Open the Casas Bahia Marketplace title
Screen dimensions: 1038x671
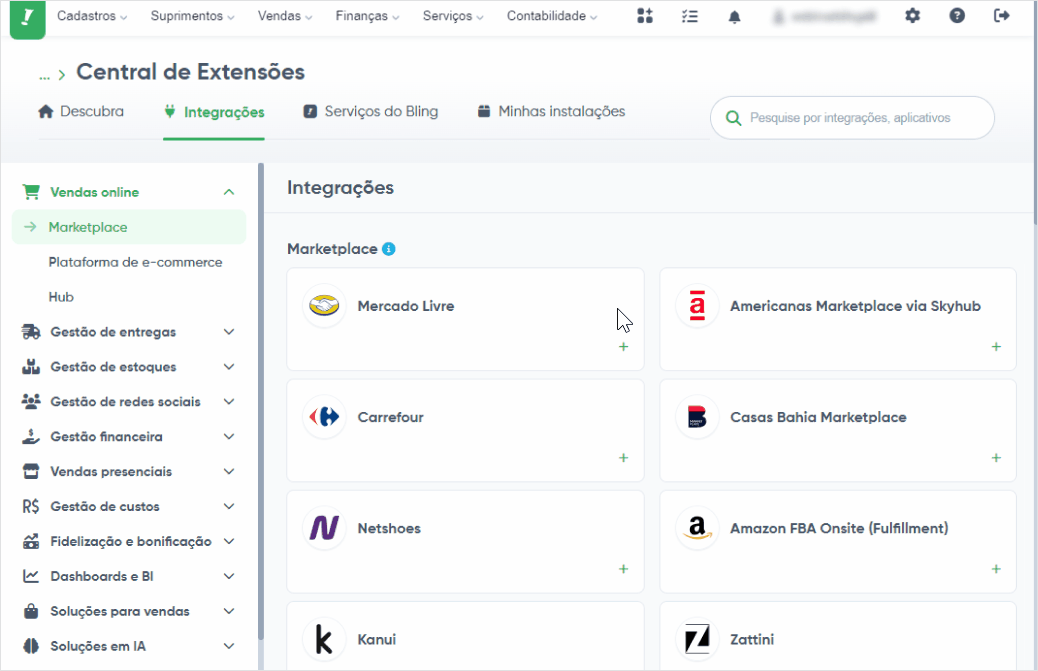pos(818,417)
